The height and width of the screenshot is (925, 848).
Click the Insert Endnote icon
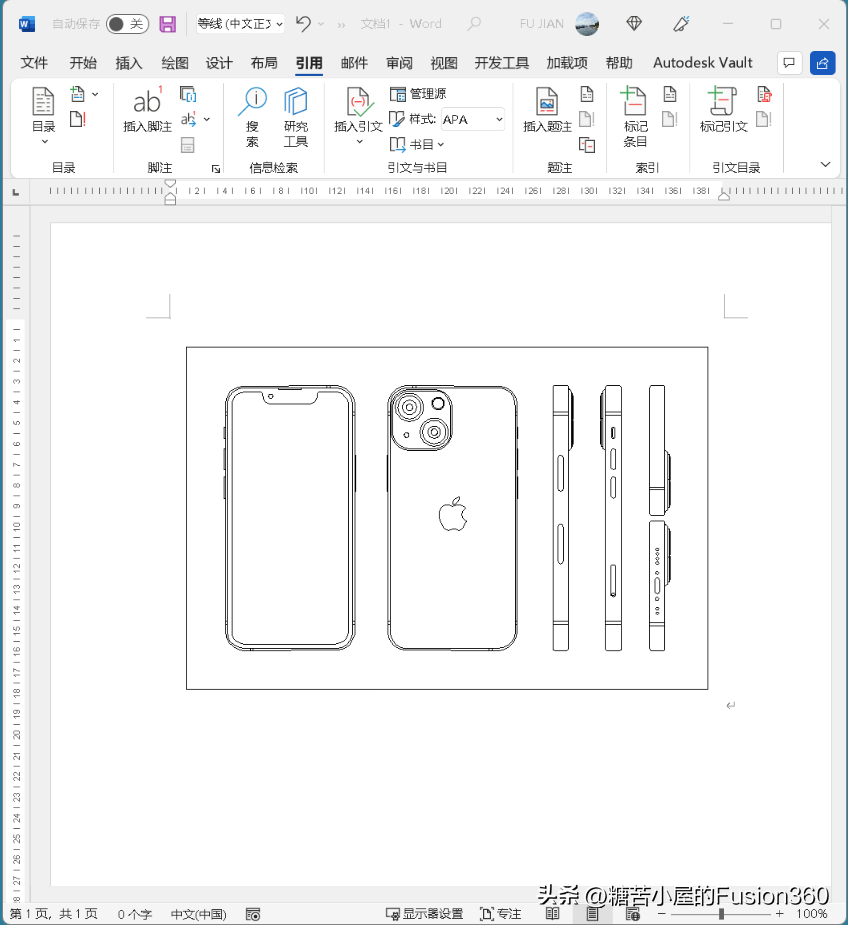(188, 94)
